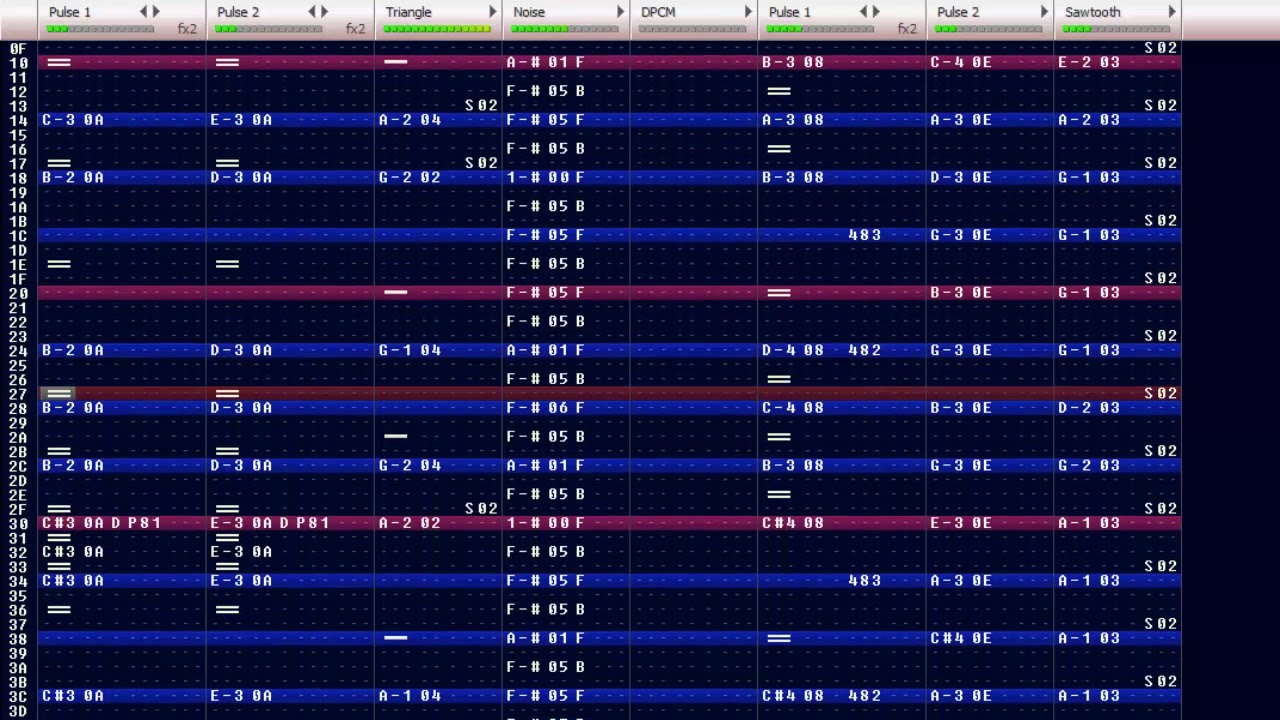Expand effect columns on Sawtooth channel
Viewport: 1280px width, 720px height.
click(x=1172, y=12)
